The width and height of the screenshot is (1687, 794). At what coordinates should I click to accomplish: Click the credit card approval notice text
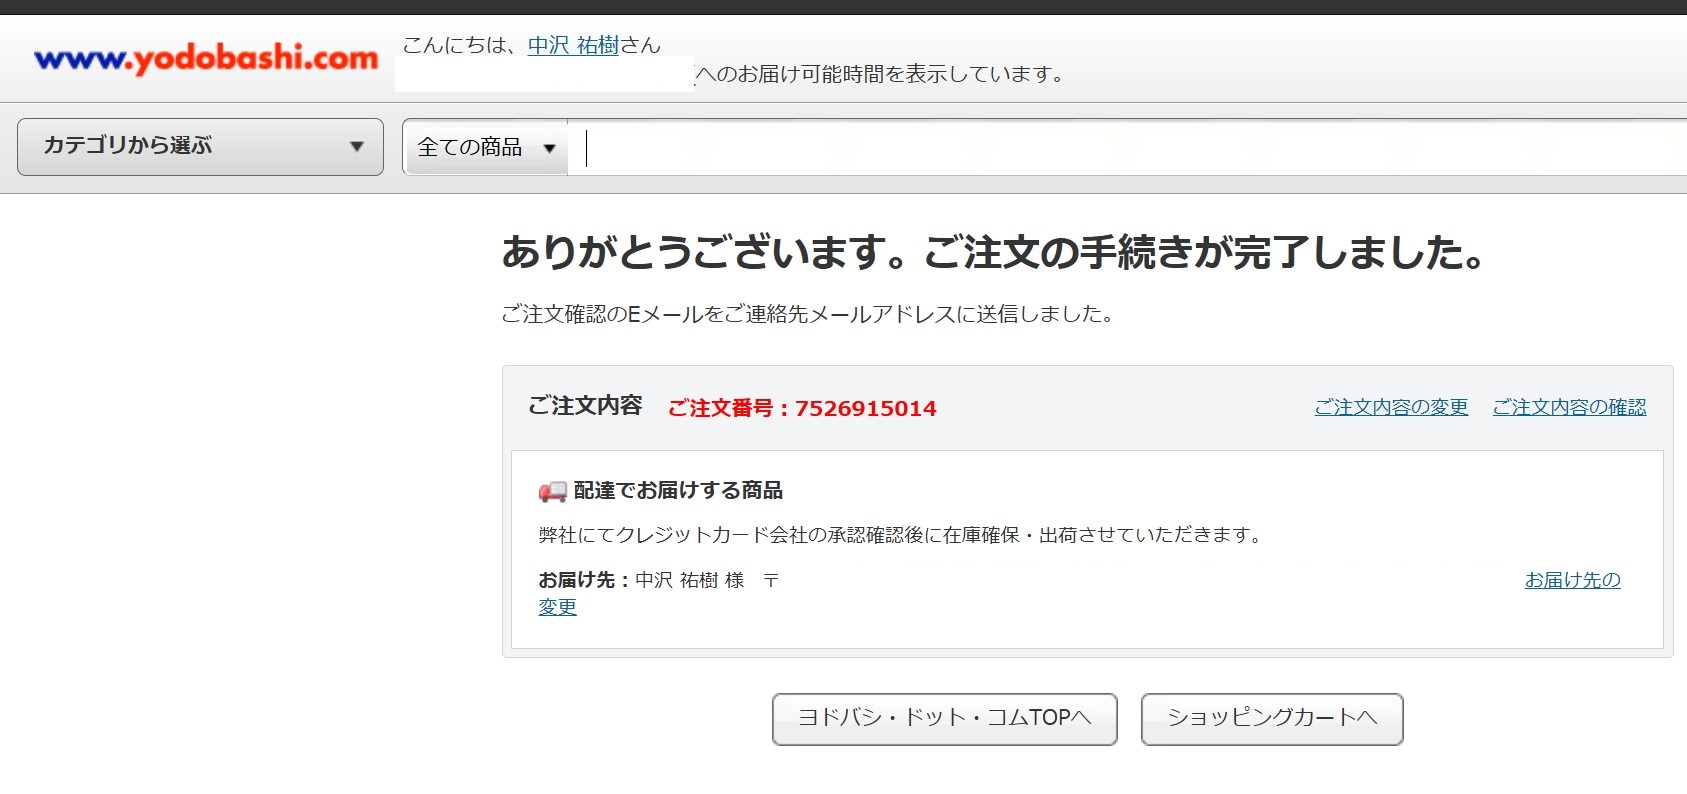(900, 535)
